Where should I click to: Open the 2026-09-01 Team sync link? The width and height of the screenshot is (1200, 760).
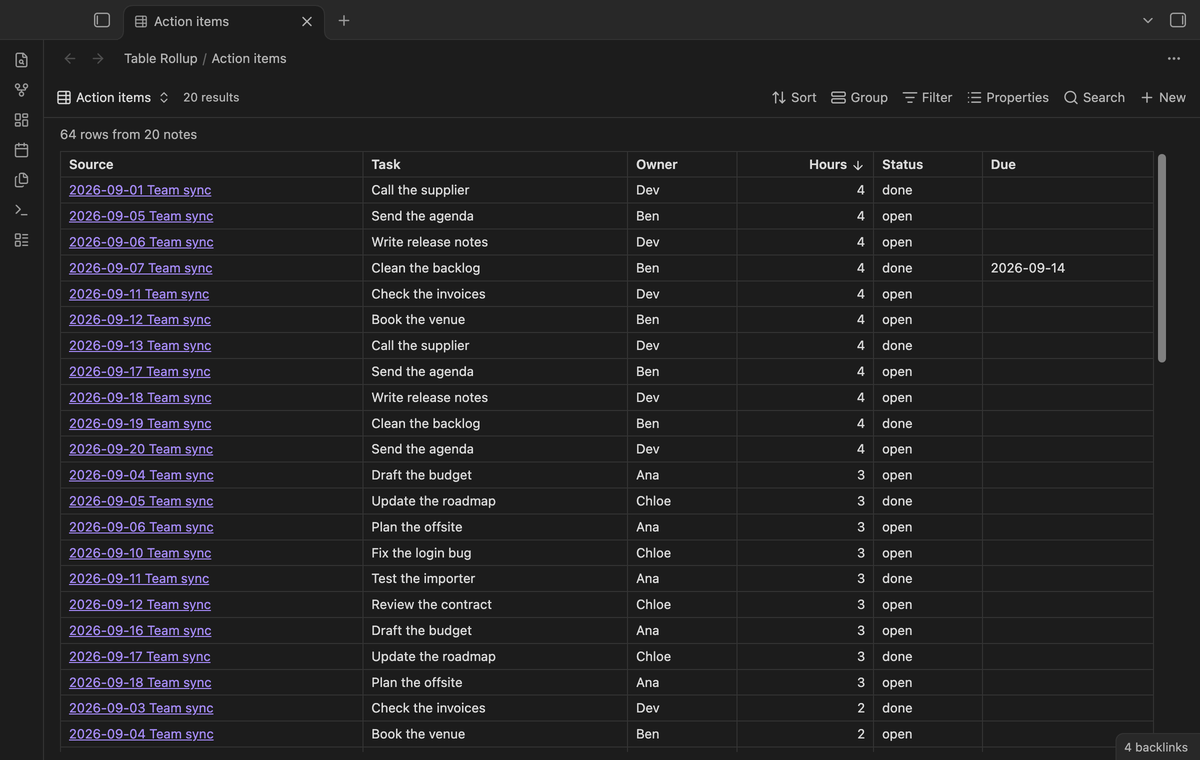tap(140, 190)
